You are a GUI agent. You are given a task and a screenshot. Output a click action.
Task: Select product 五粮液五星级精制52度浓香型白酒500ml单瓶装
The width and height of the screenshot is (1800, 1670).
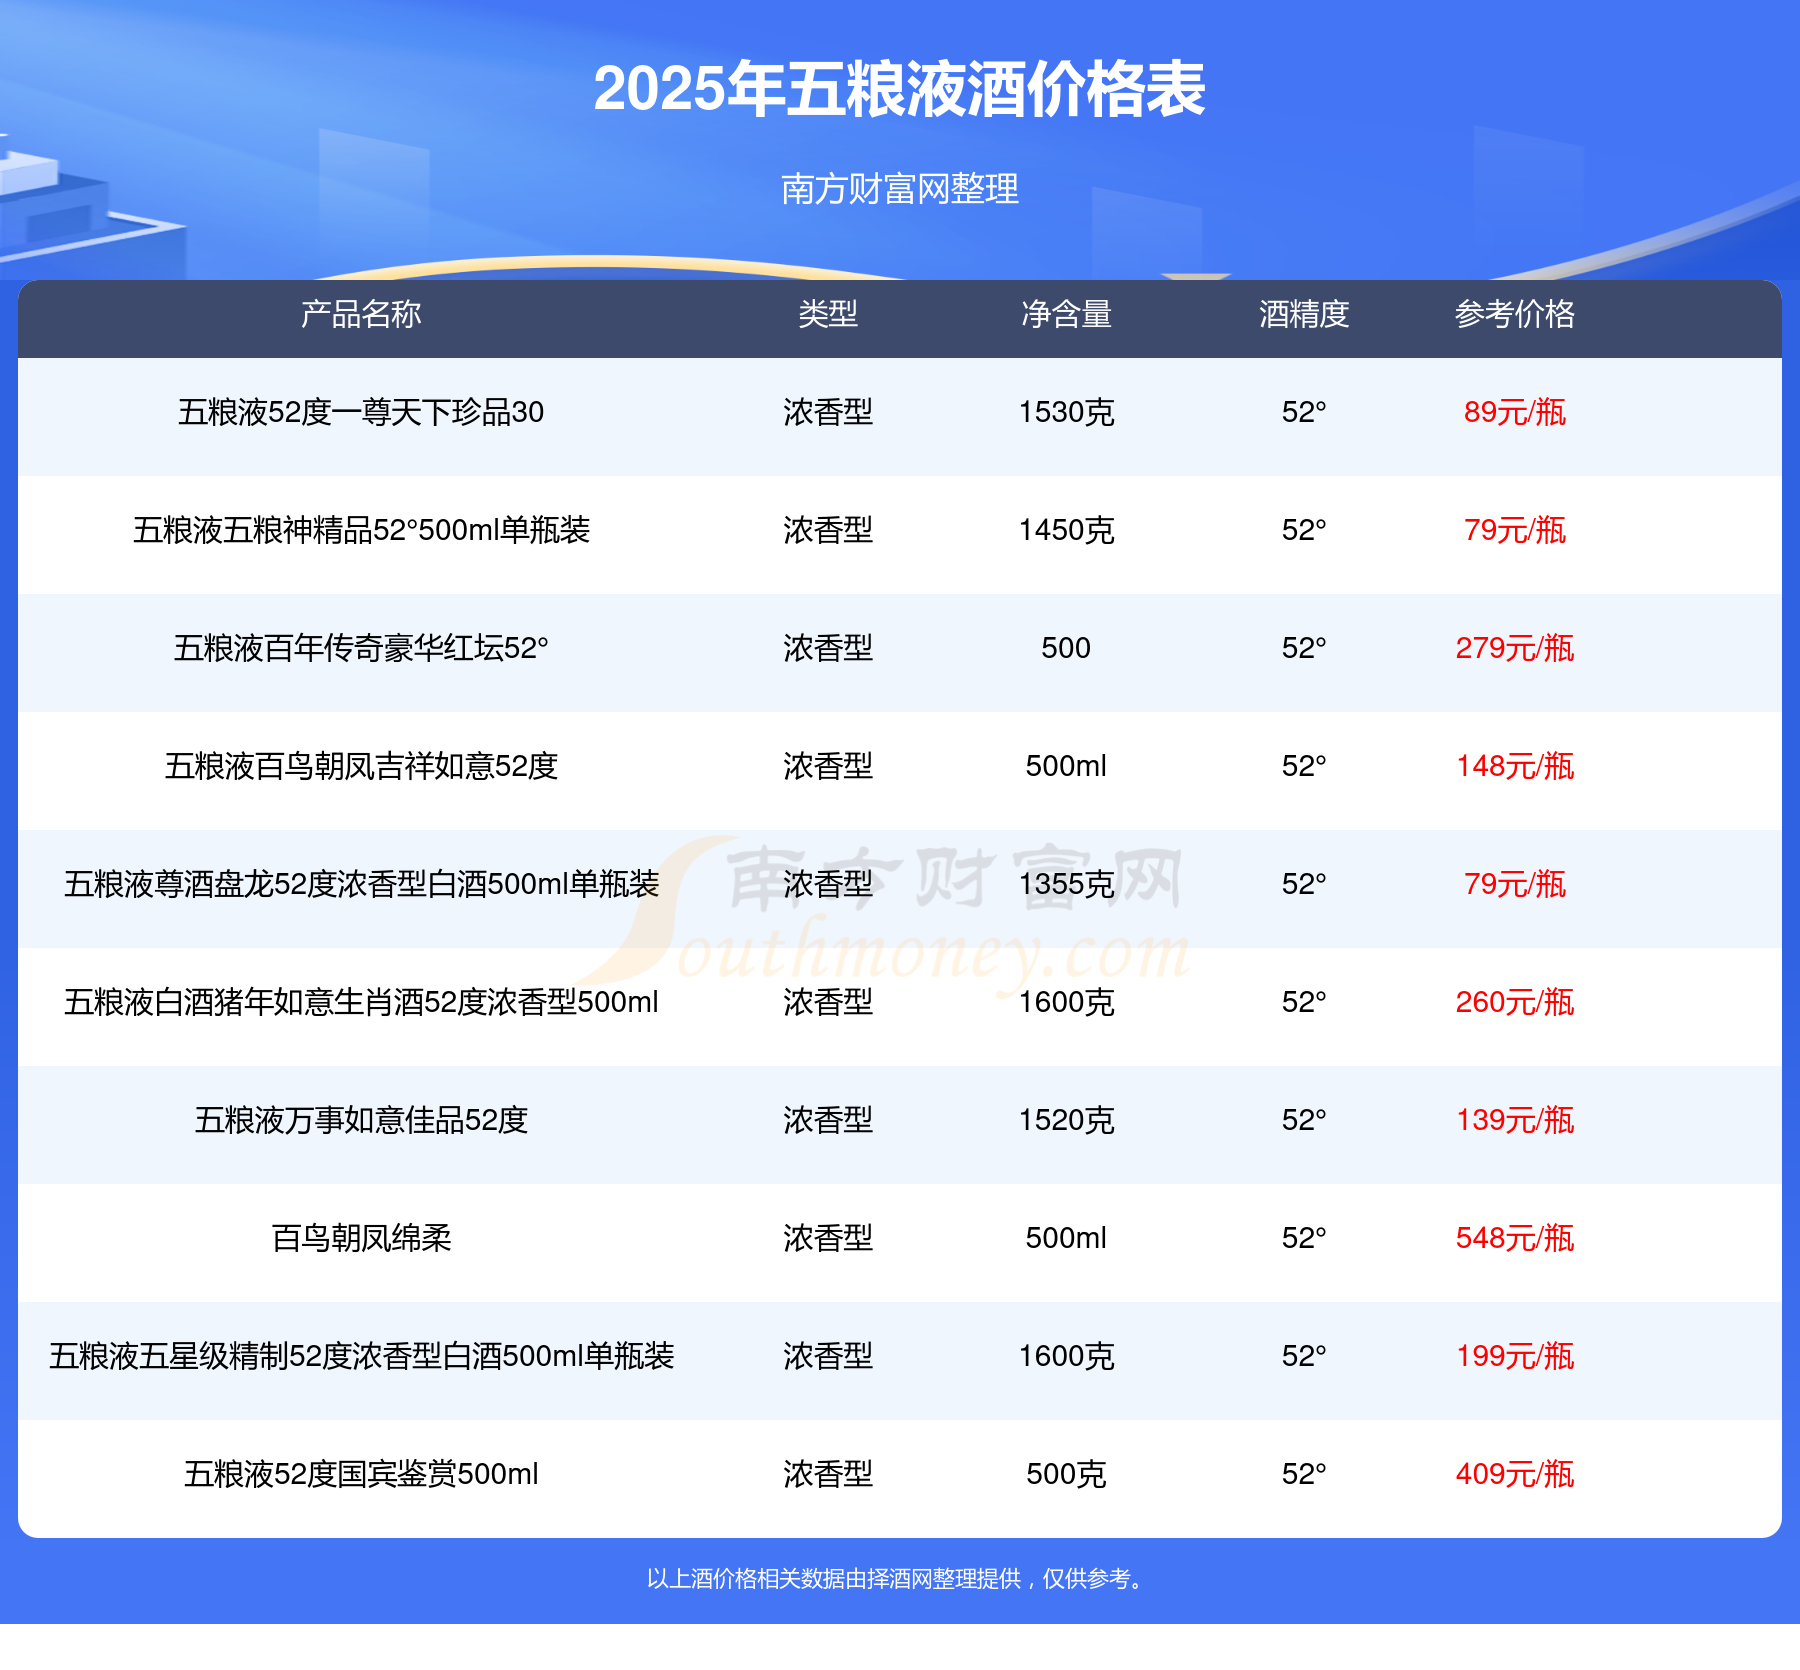click(x=361, y=1356)
